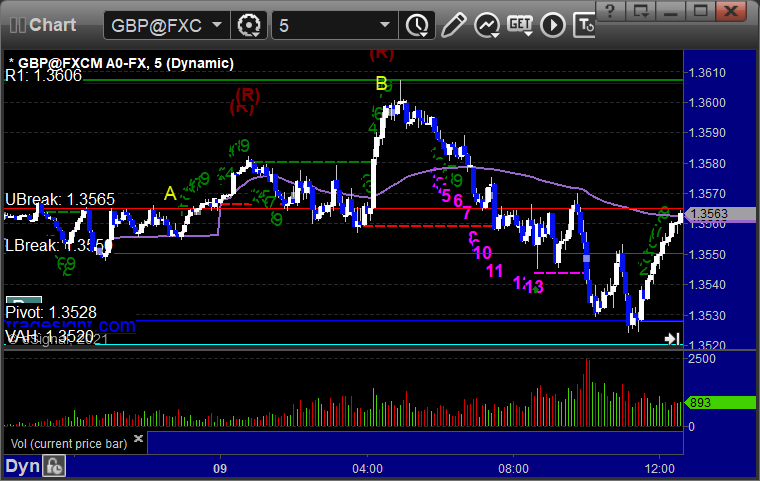760x481 pixels.
Task: Select the 1.3540 price axis label
Action: [x=707, y=285]
